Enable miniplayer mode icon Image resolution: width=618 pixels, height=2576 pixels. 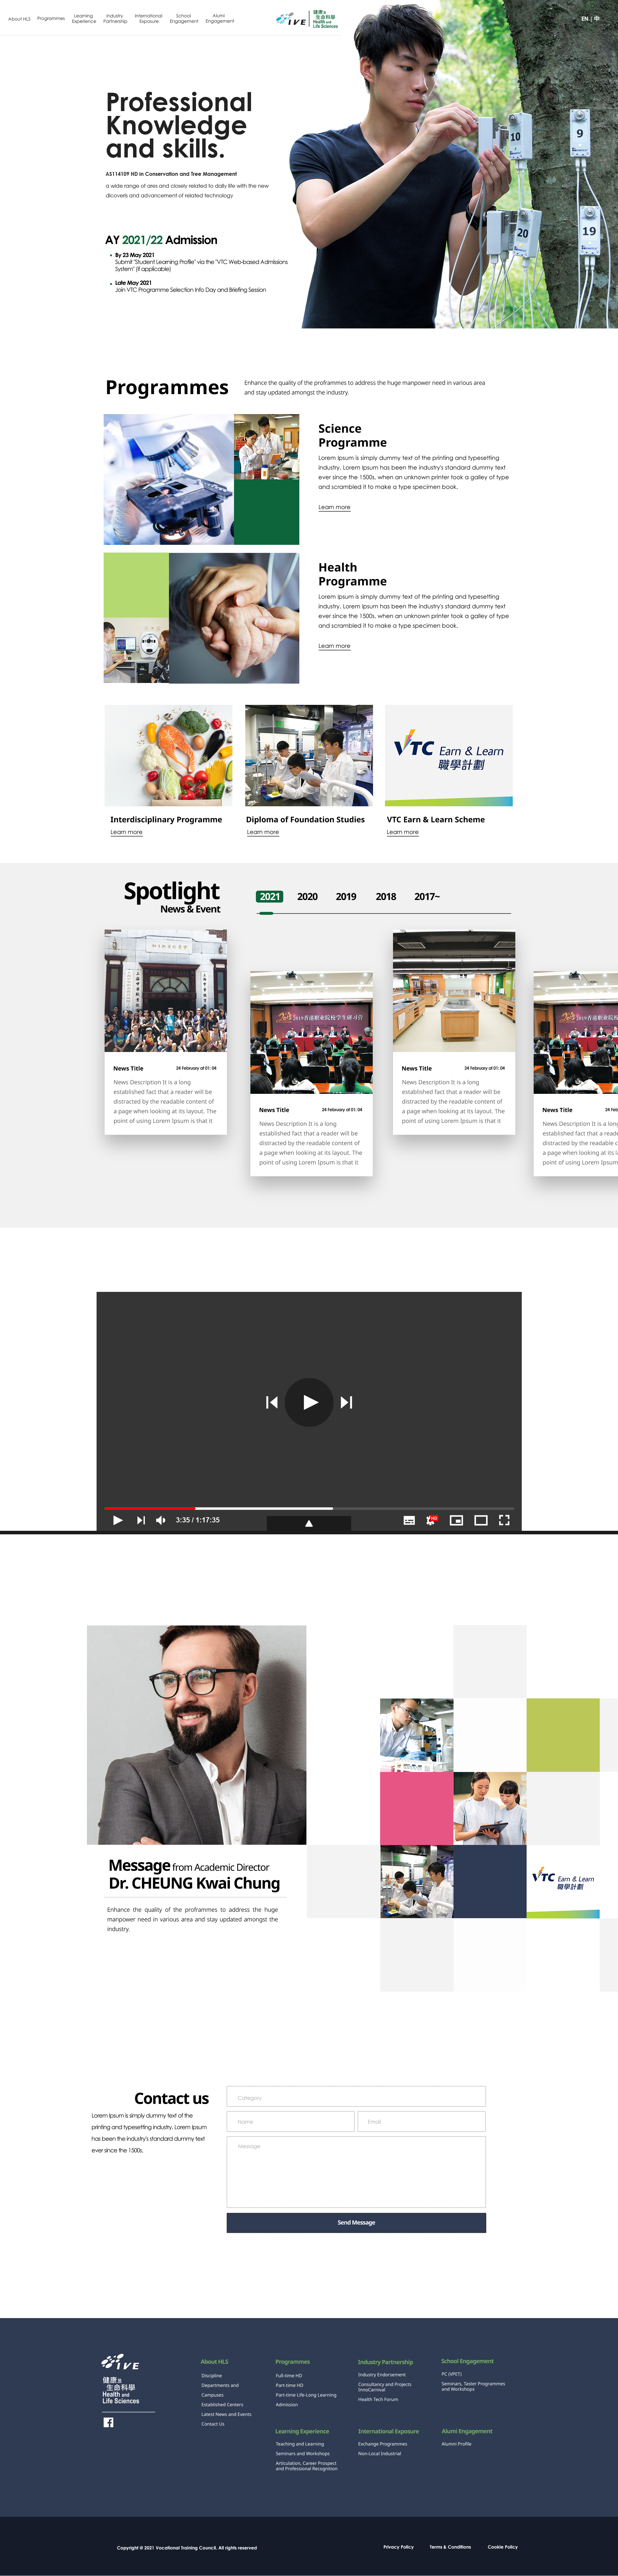coord(456,1520)
